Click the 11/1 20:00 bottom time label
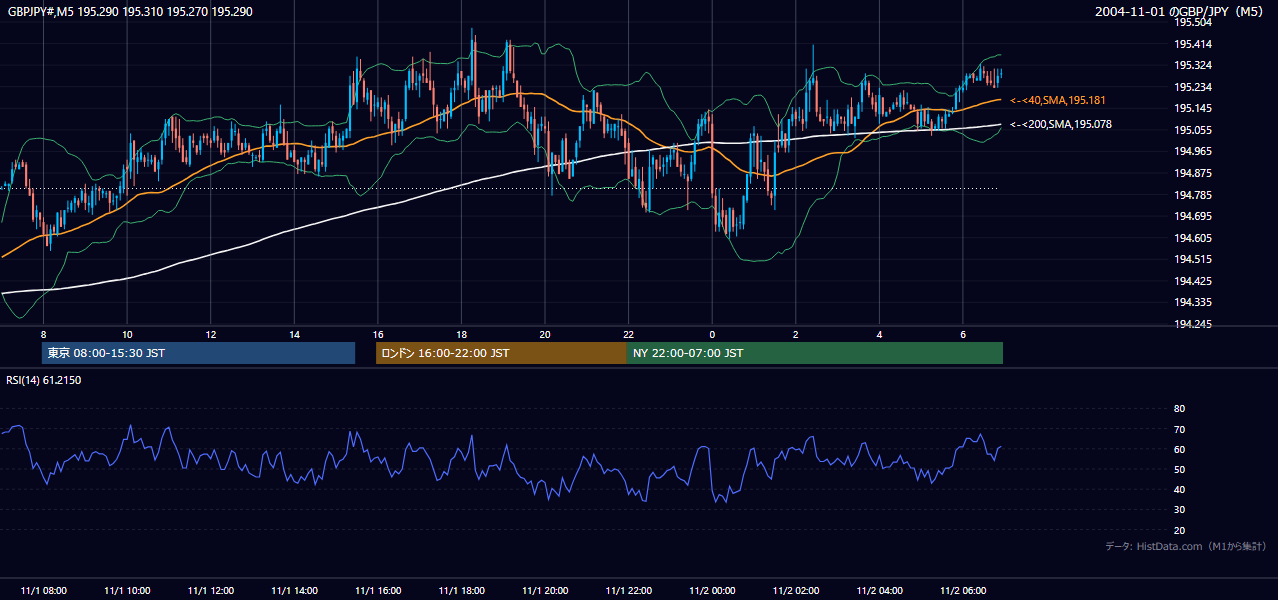Screen dimensions: 1278x600 [x=545, y=590]
